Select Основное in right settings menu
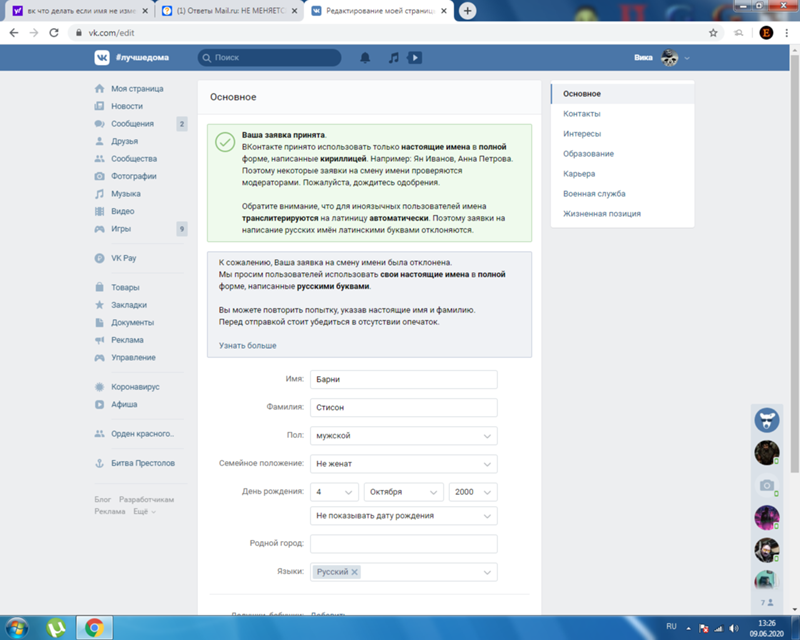 point(622,94)
